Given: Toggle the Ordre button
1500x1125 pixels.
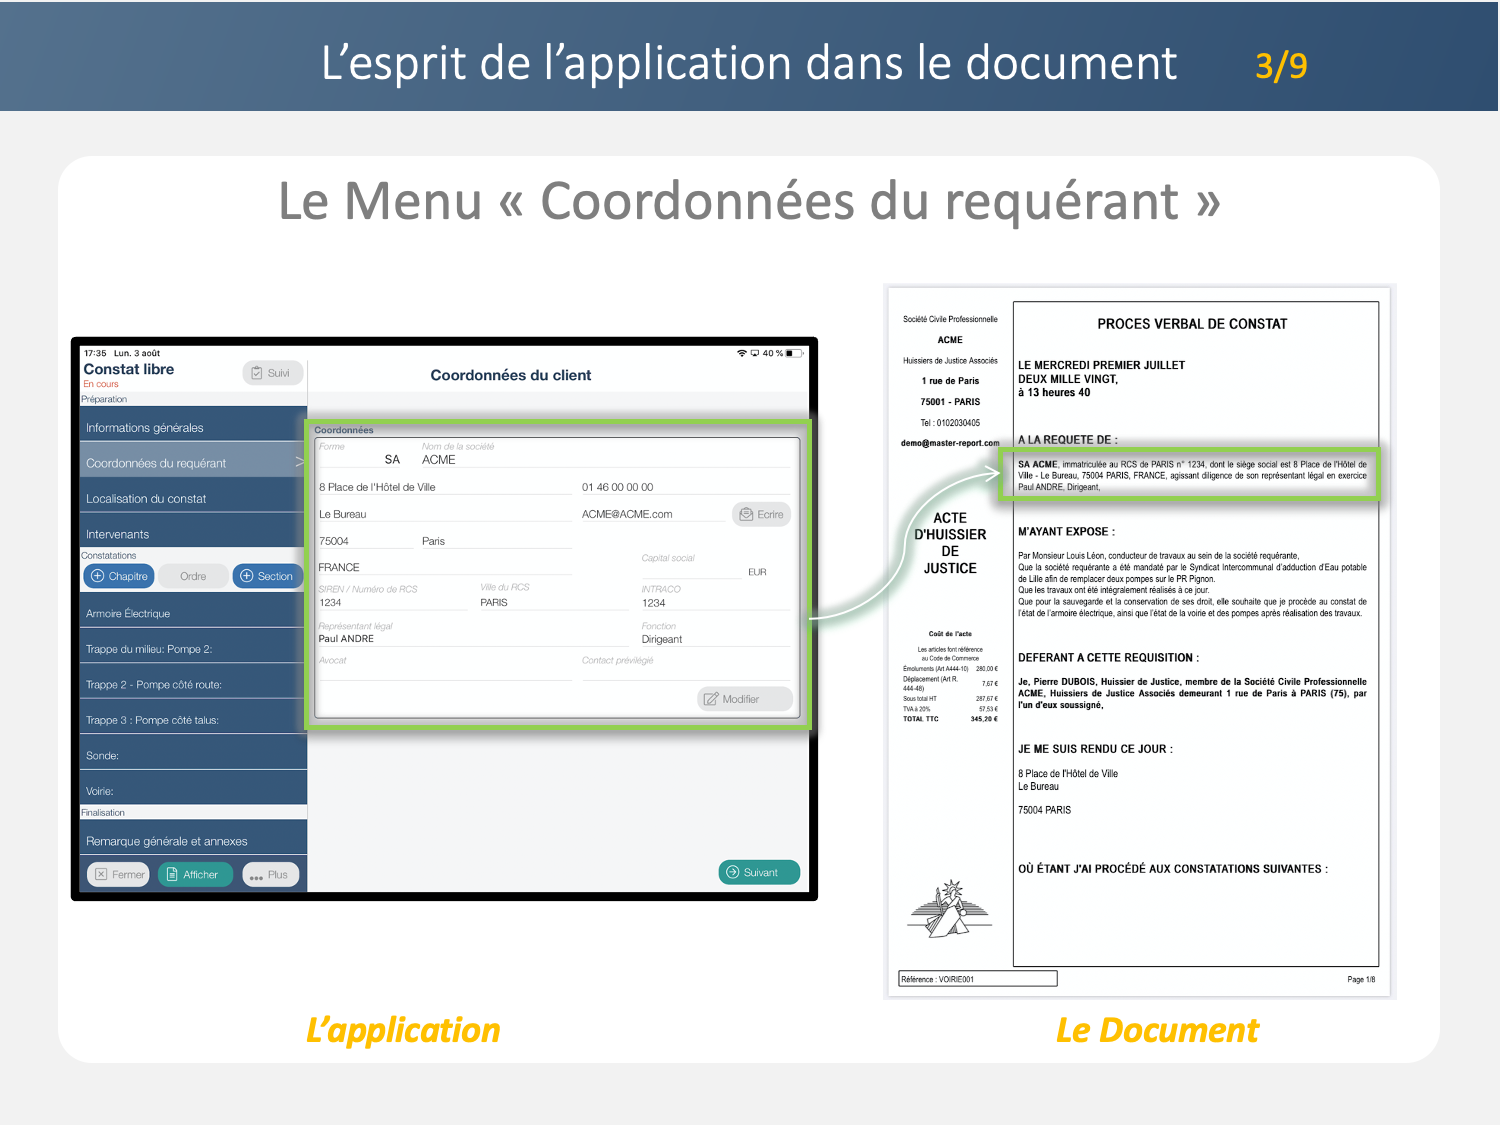Looking at the screenshot, I should tap(193, 576).
